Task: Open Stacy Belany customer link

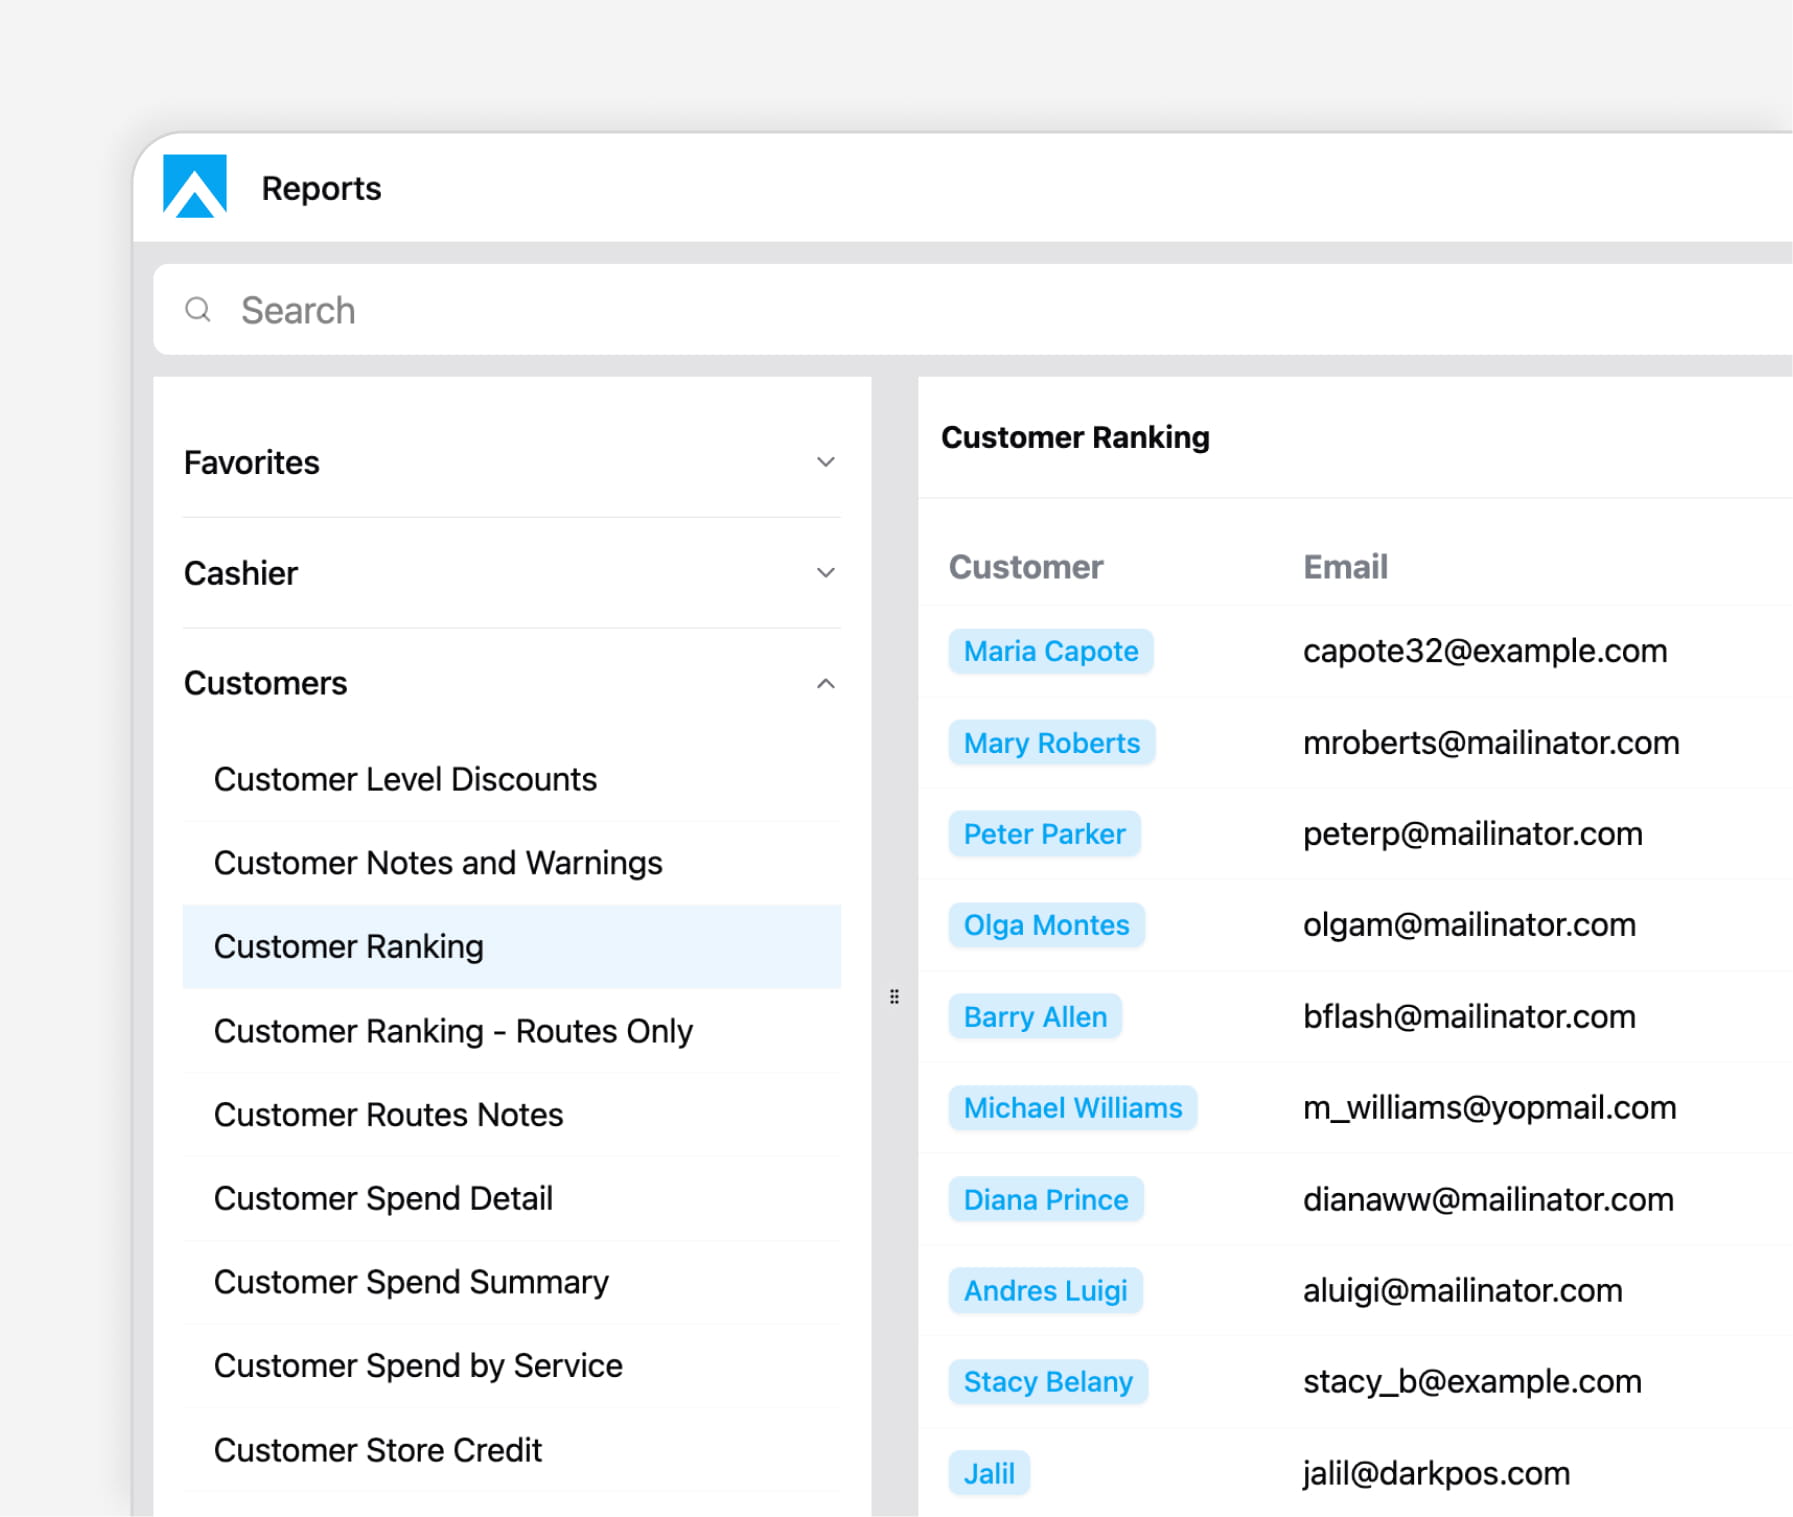Action: pos(1048,1382)
